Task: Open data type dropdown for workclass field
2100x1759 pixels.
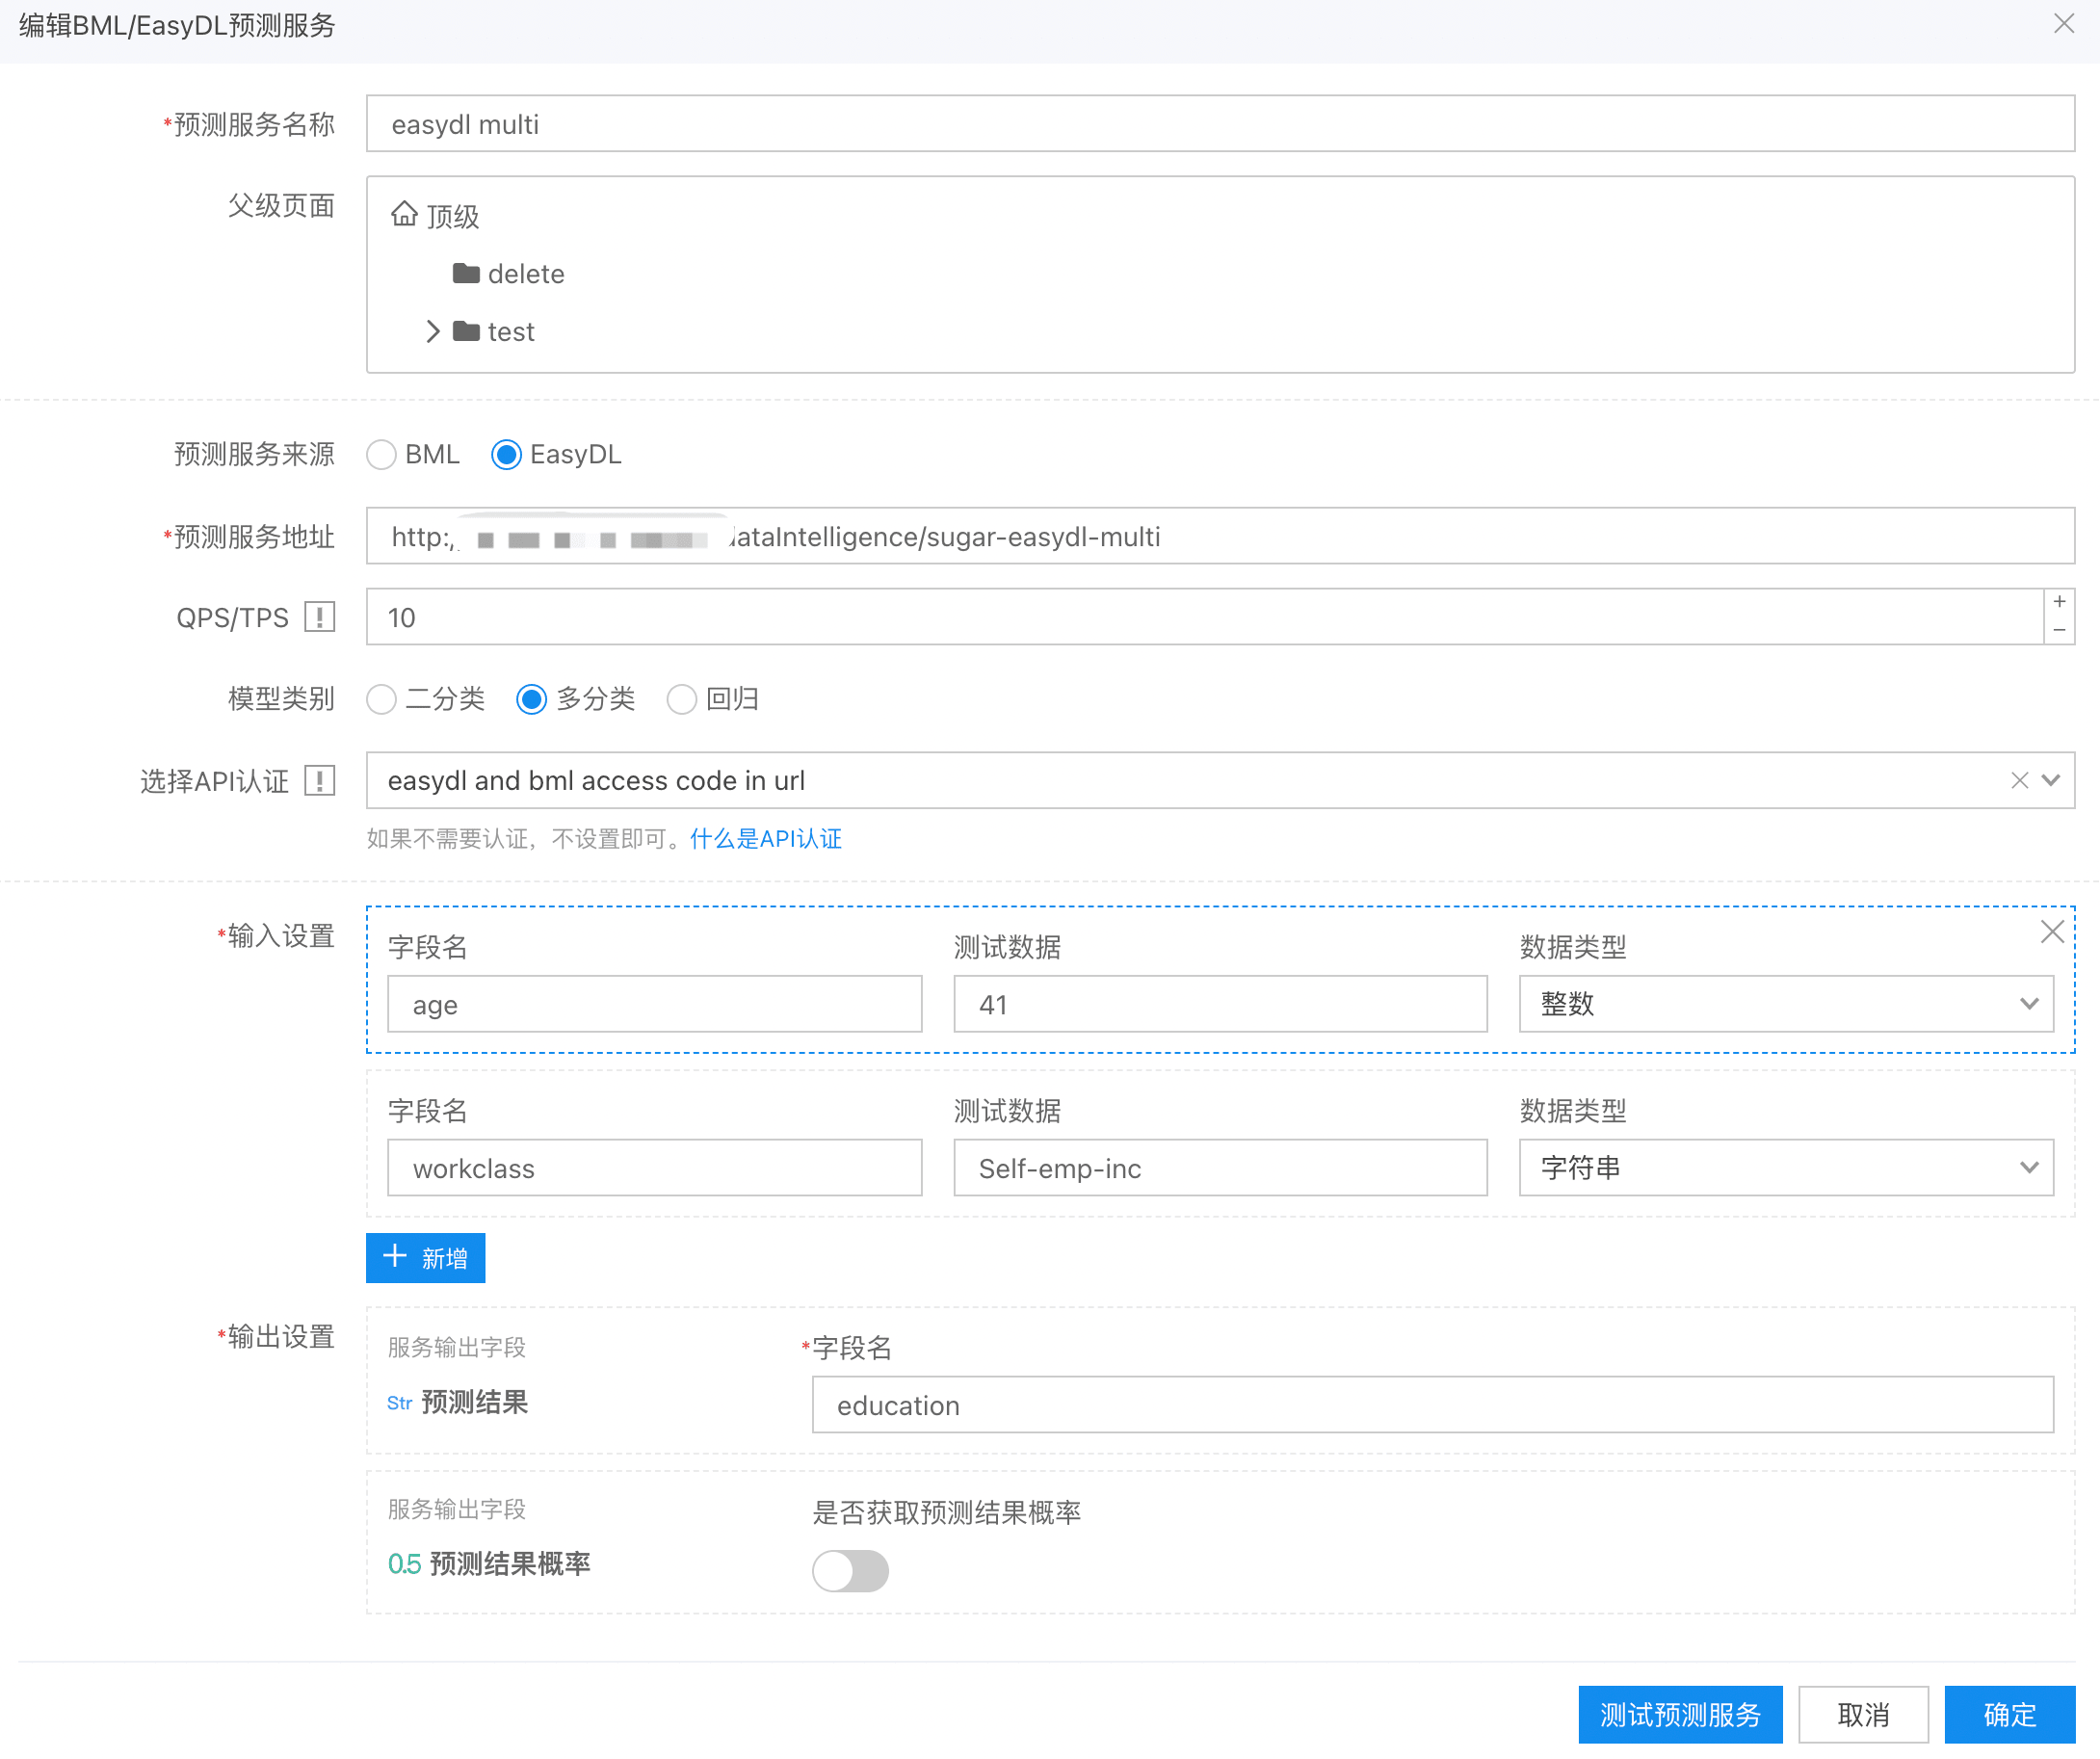Action: (x=1786, y=1167)
